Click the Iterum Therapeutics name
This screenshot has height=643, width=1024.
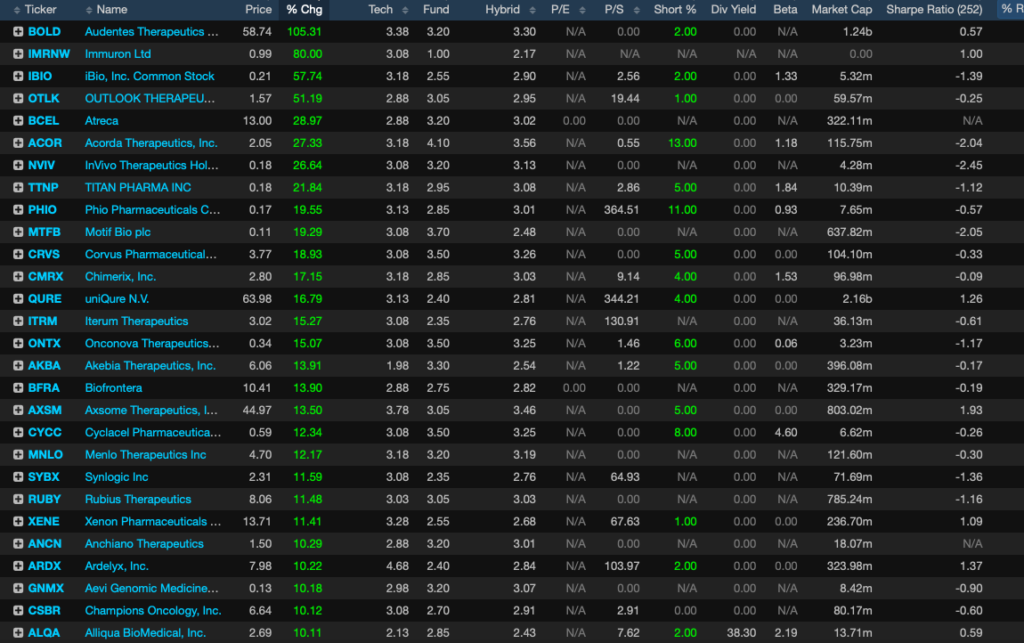[136, 321]
